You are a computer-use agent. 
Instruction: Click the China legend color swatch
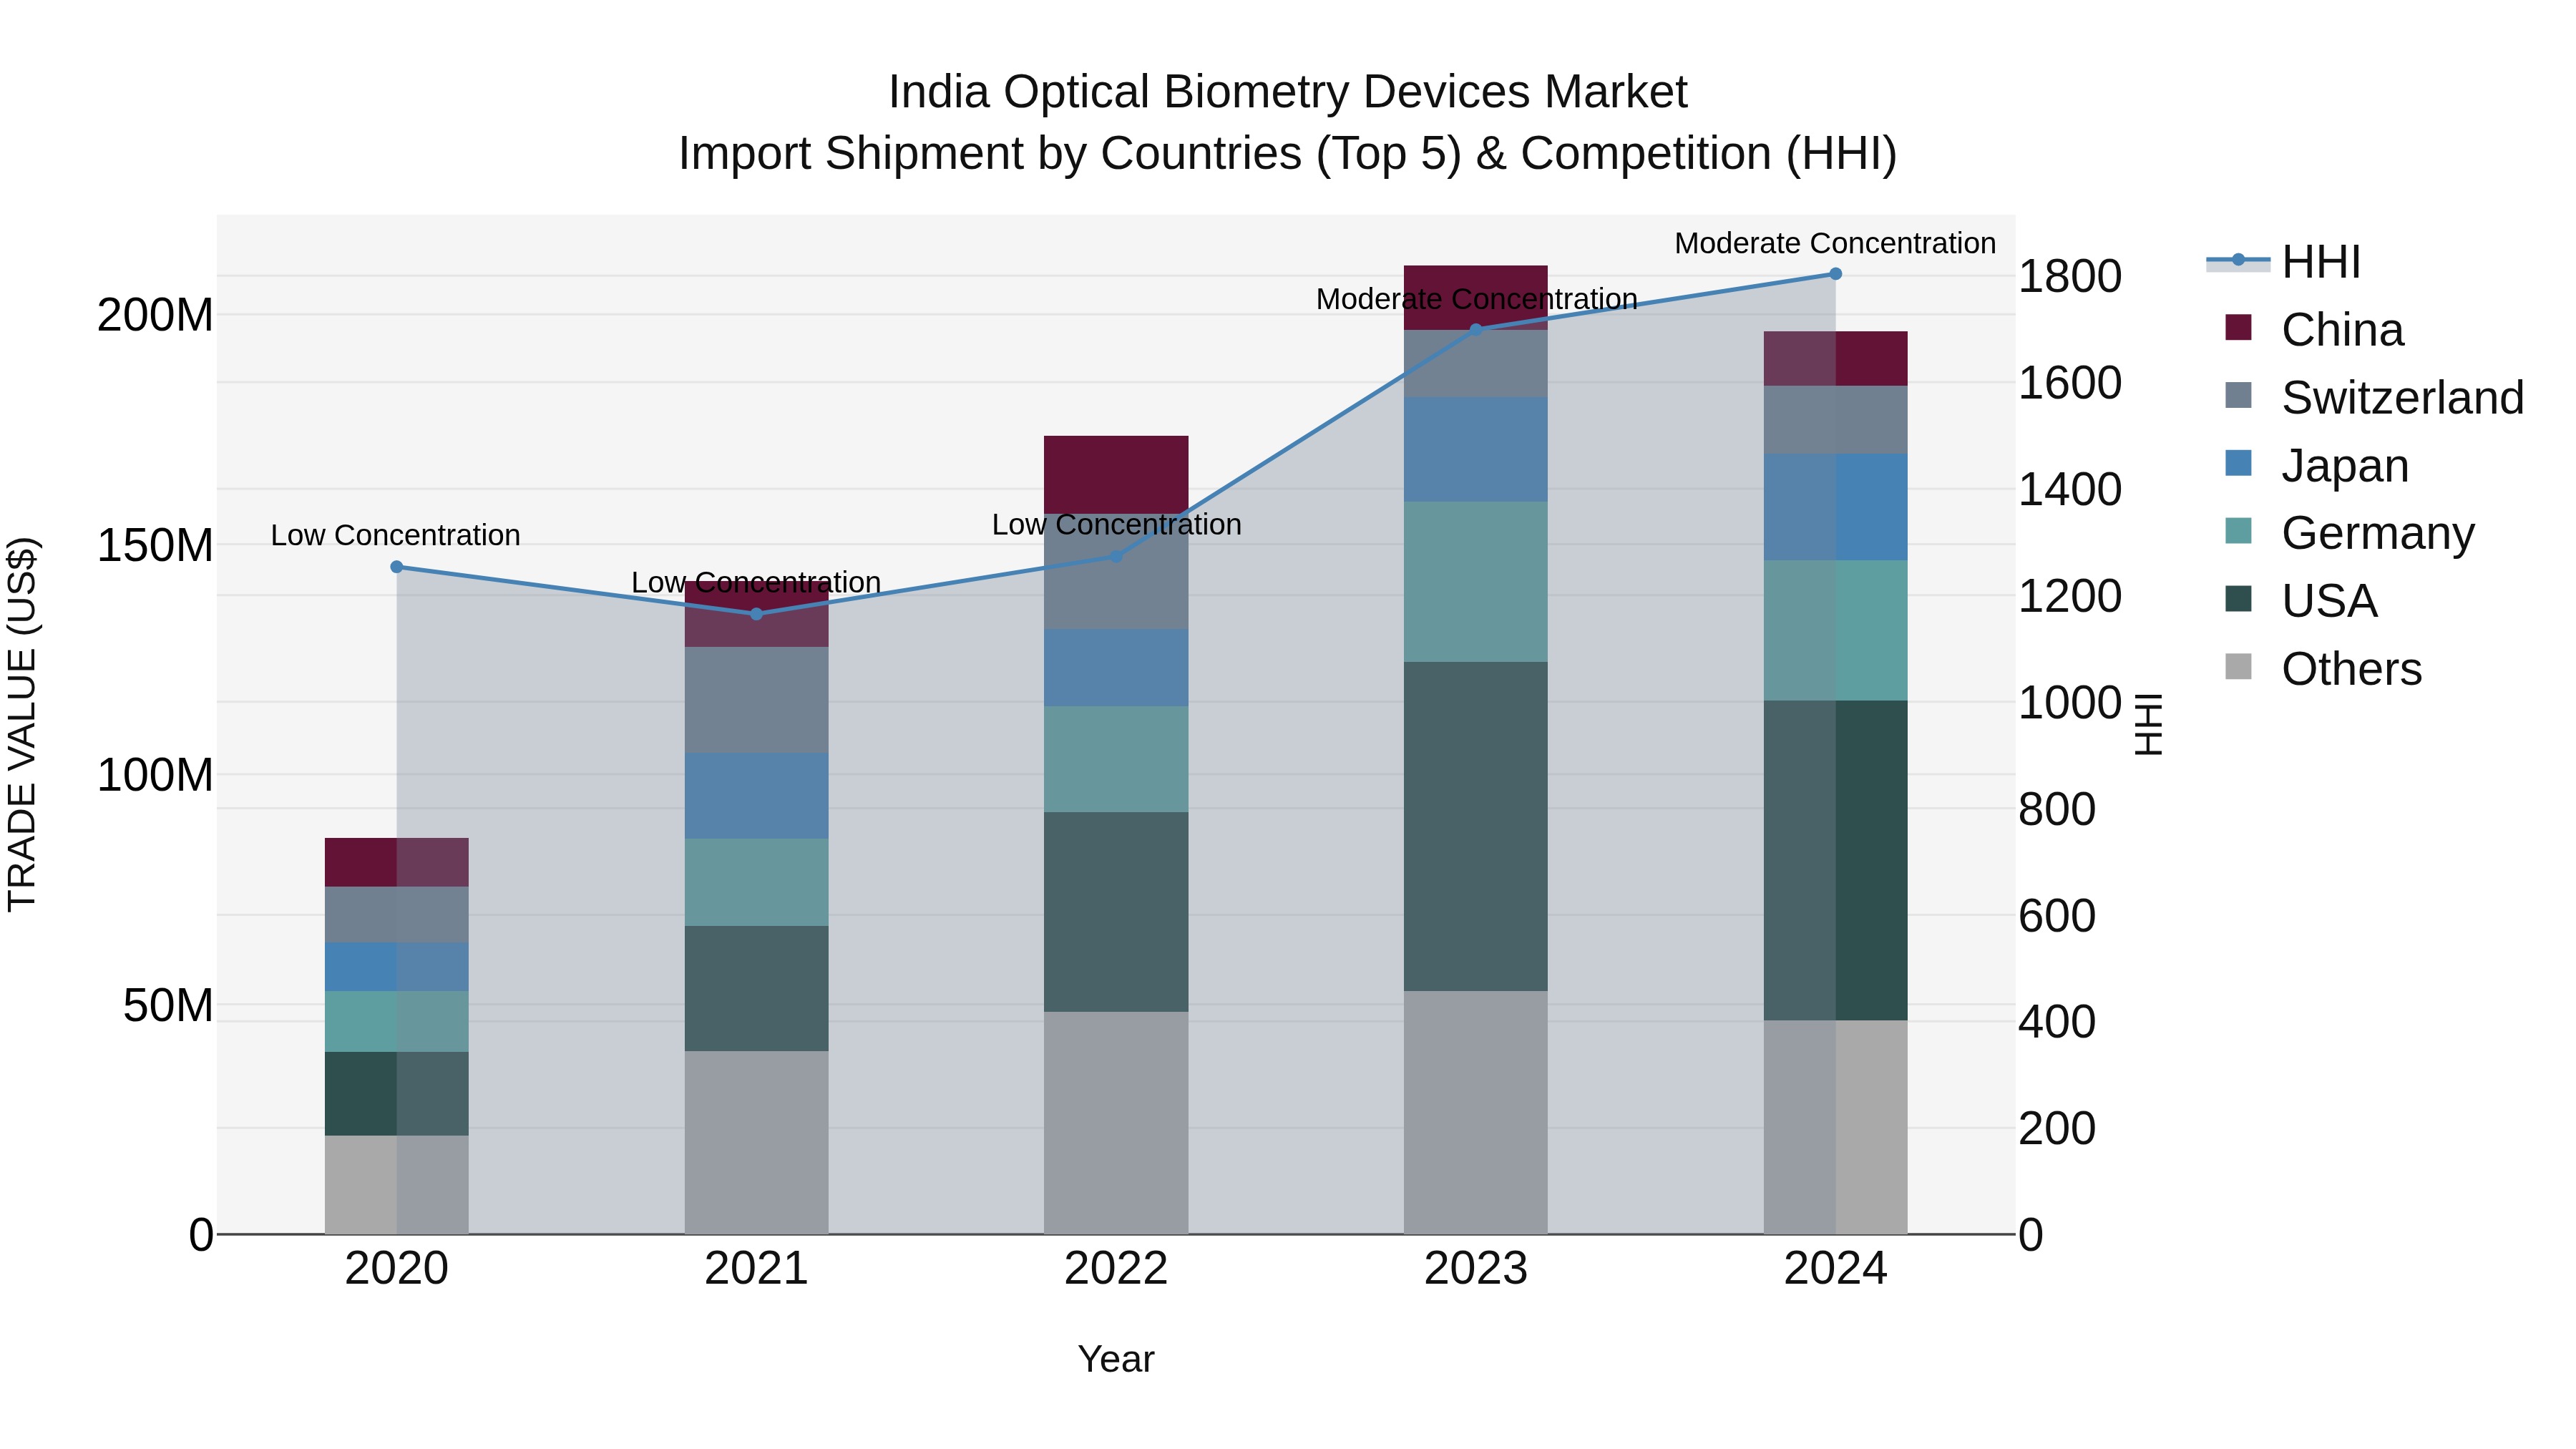click(x=2238, y=327)
